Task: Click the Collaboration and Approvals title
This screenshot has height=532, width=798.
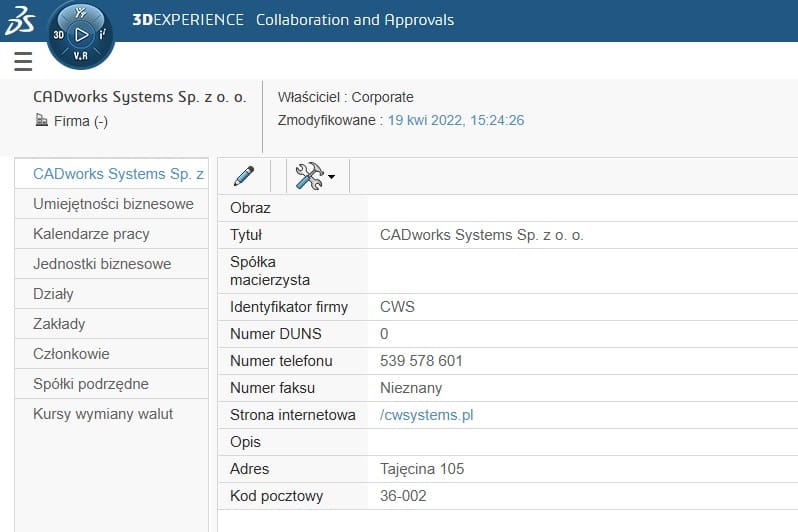Action: click(x=355, y=20)
